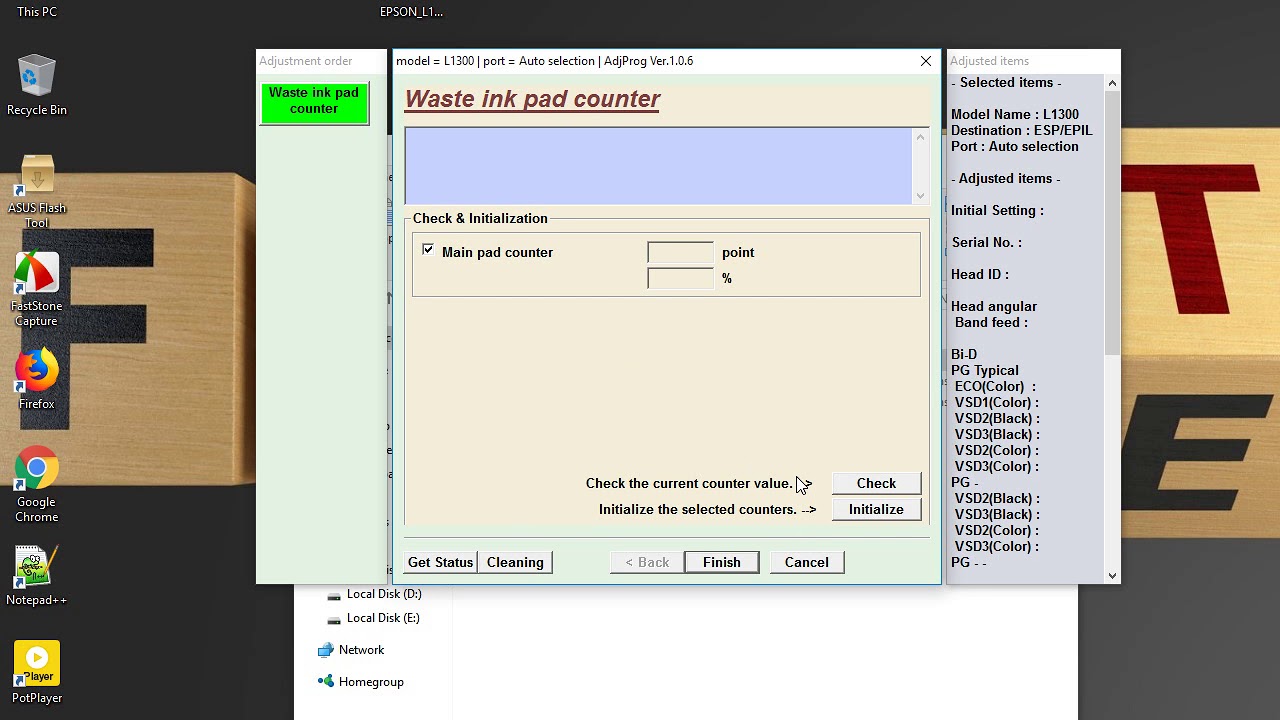This screenshot has height=720, width=1280.
Task: Click the 'ECO(Color) :' entry
Action: [x=995, y=386]
